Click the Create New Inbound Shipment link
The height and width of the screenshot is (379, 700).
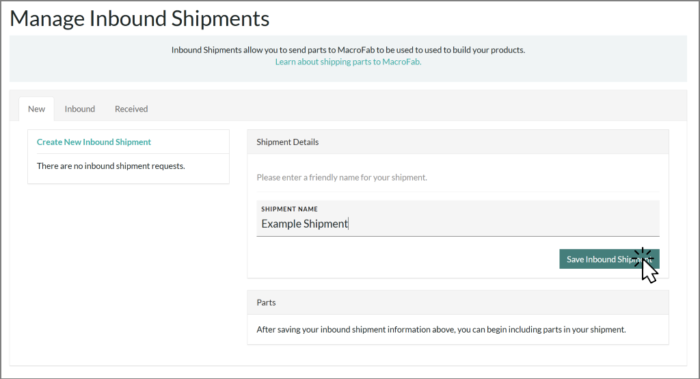(94, 142)
